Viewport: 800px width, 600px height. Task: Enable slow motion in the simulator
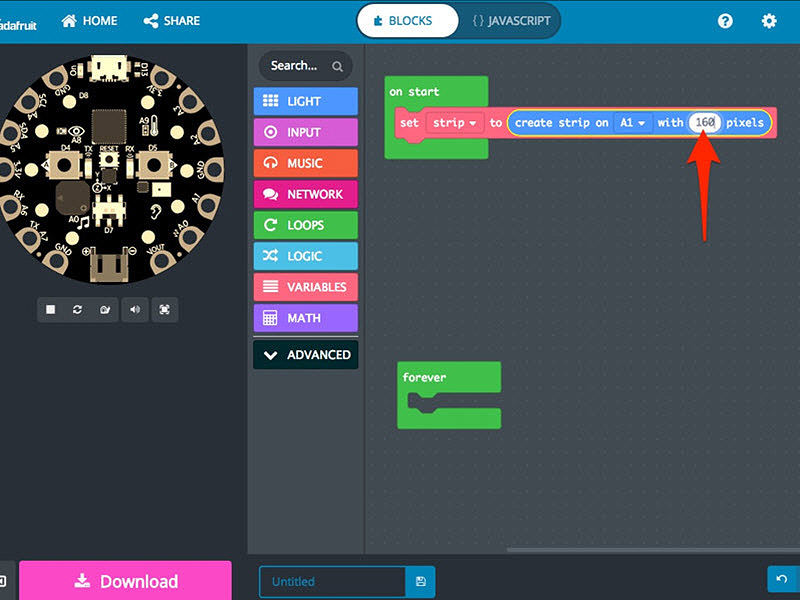point(105,310)
